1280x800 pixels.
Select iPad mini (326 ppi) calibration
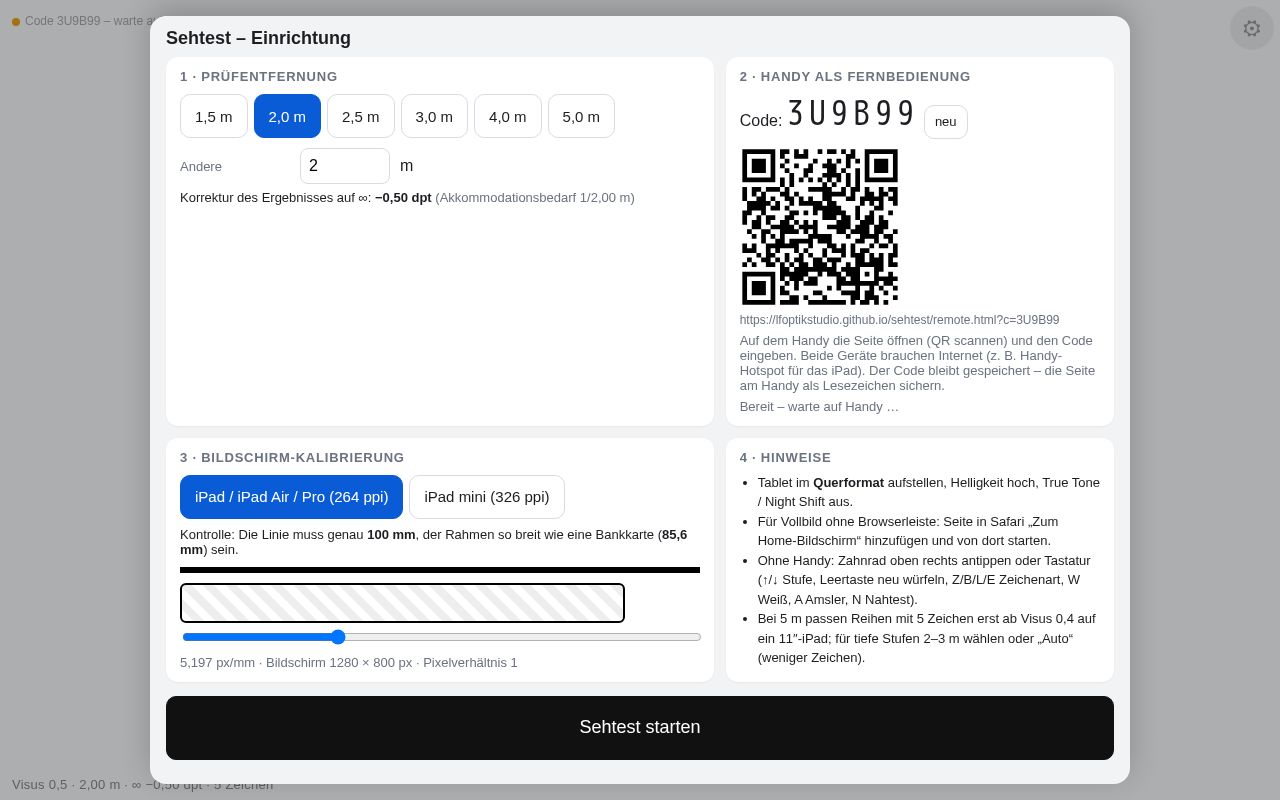tap(487, 497)
